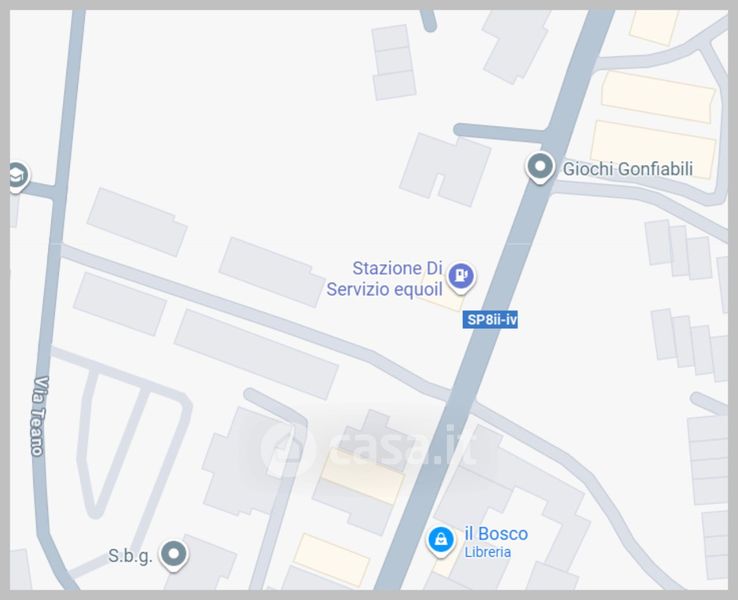Click the Libreria subtitle text
Screen dimensions: 738x600
pyautogui.click(x=488, y=552)
